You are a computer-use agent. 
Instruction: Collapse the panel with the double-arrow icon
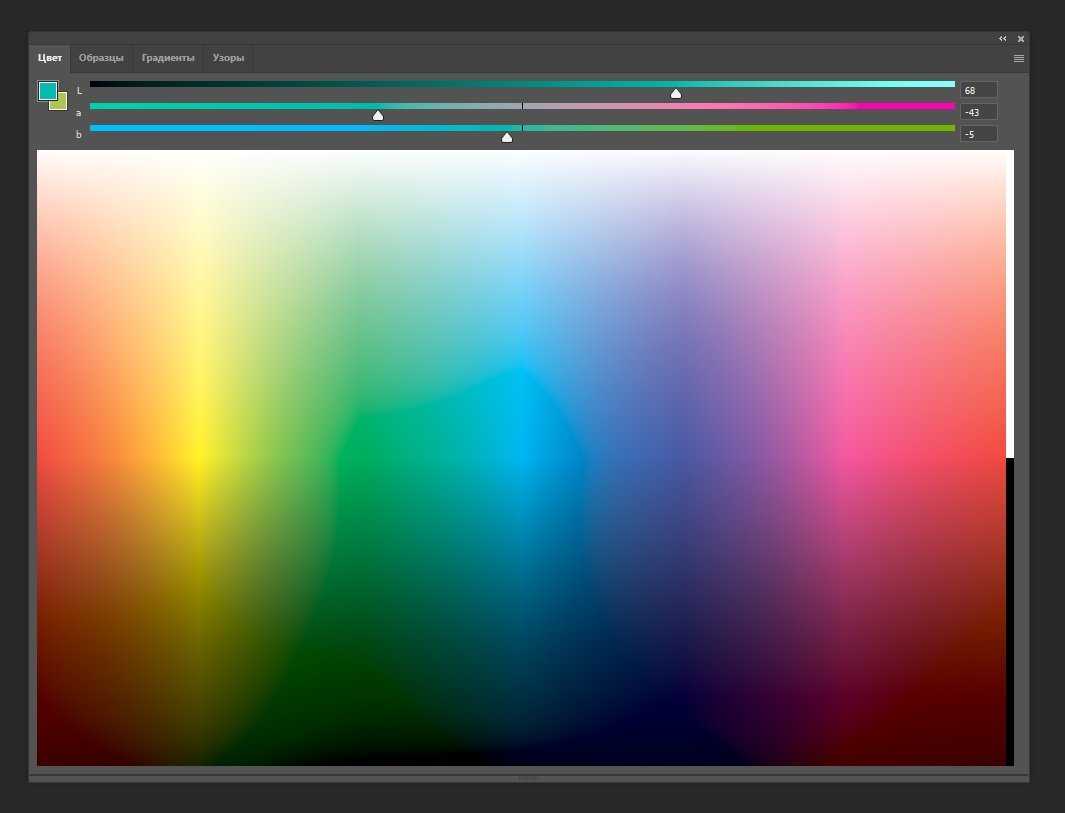(x=1002, y=39)
